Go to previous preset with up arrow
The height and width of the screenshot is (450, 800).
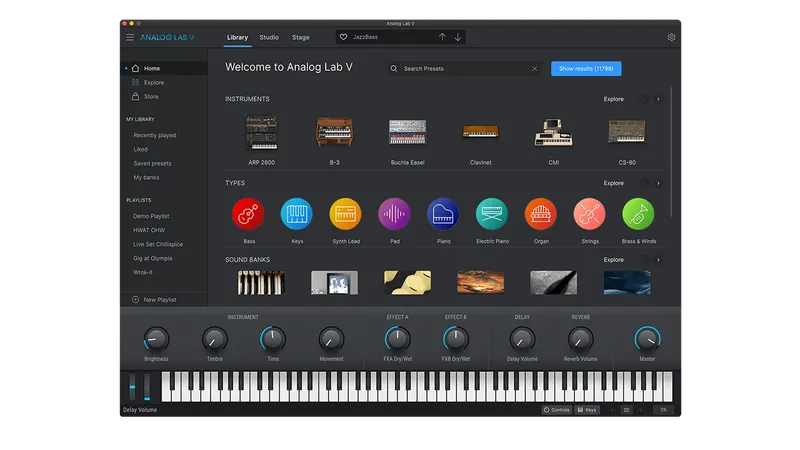click(442, 37)
